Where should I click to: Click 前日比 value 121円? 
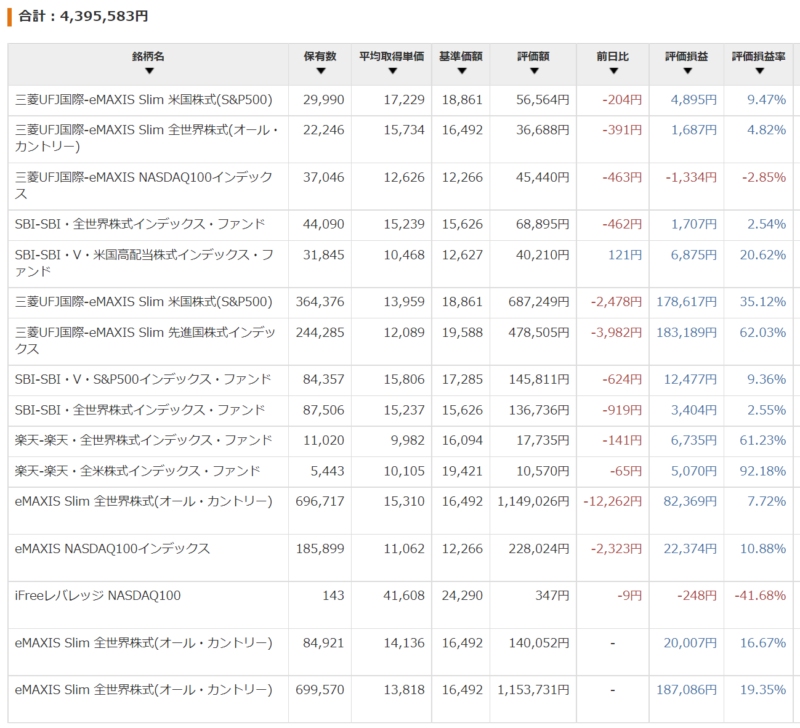[x=625, y=255]
